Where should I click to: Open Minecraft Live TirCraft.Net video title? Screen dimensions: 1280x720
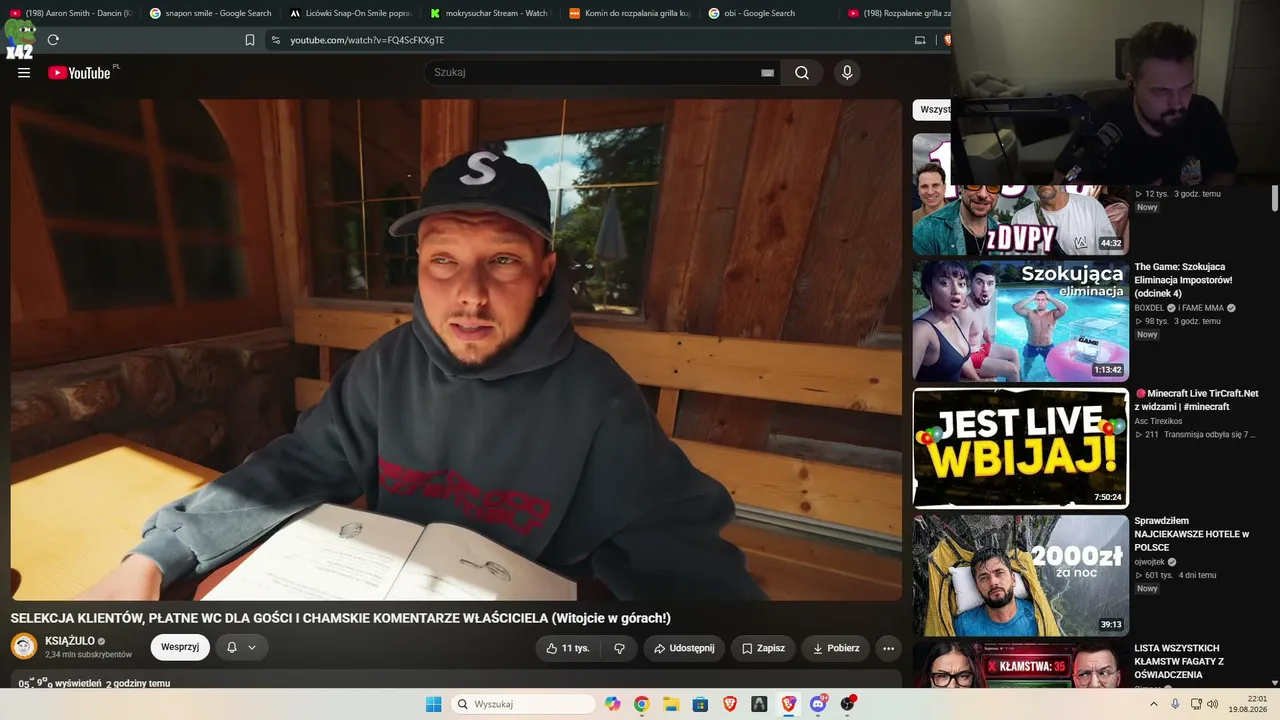pyautogui.click(x=1197, y=400)
